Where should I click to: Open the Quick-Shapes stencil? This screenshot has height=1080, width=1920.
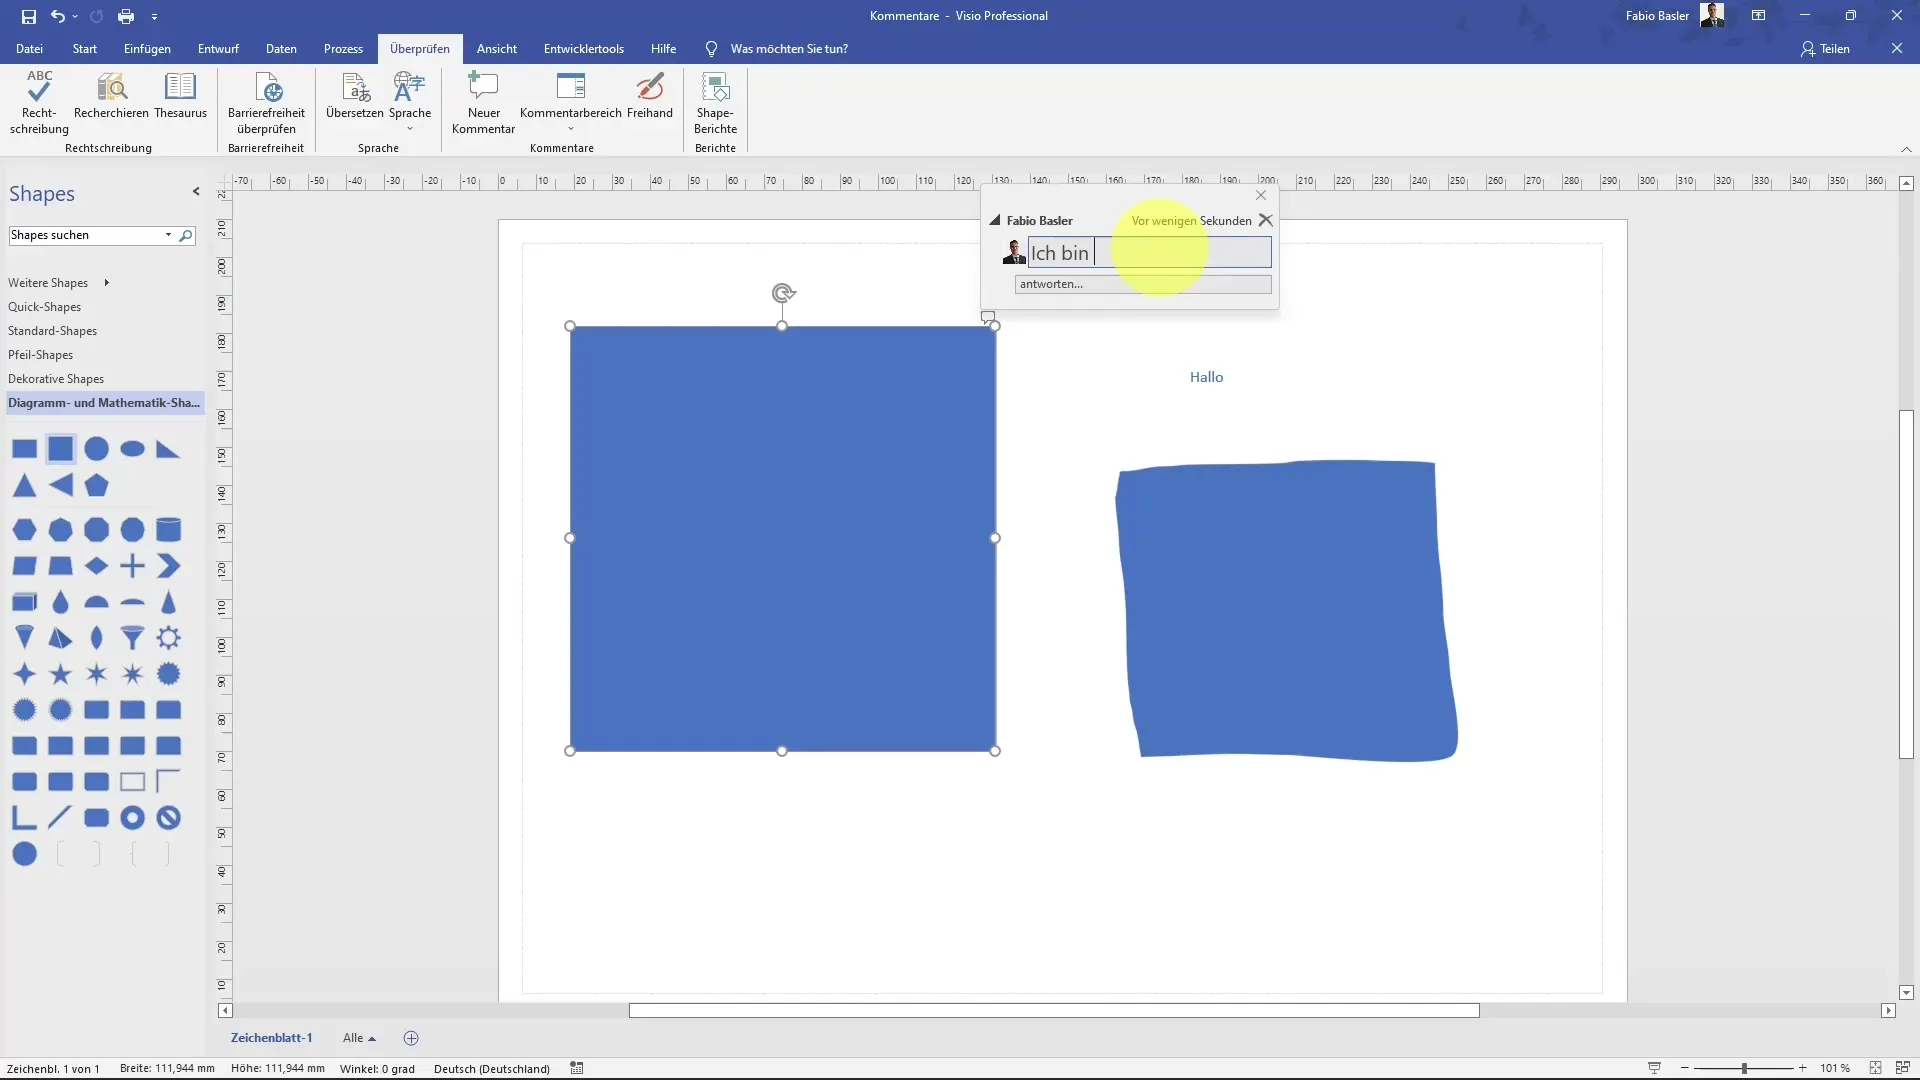[45, 307]
